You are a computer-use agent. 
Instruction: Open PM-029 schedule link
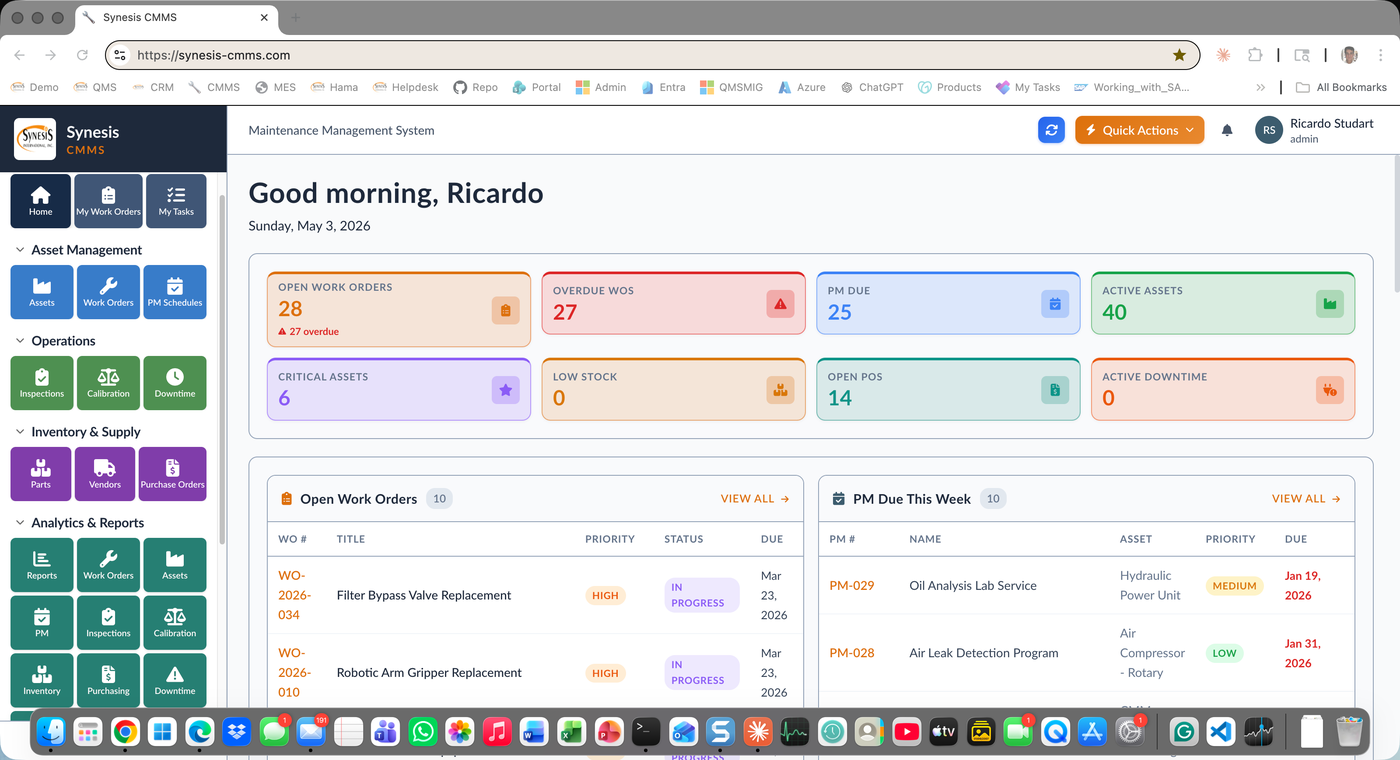(852, 585)
